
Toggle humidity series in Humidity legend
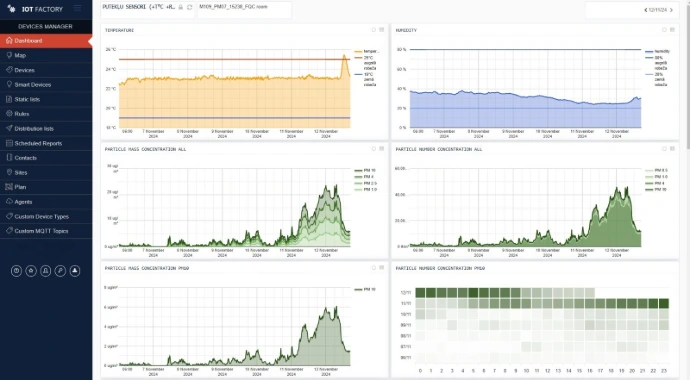[x=657, y=51]
